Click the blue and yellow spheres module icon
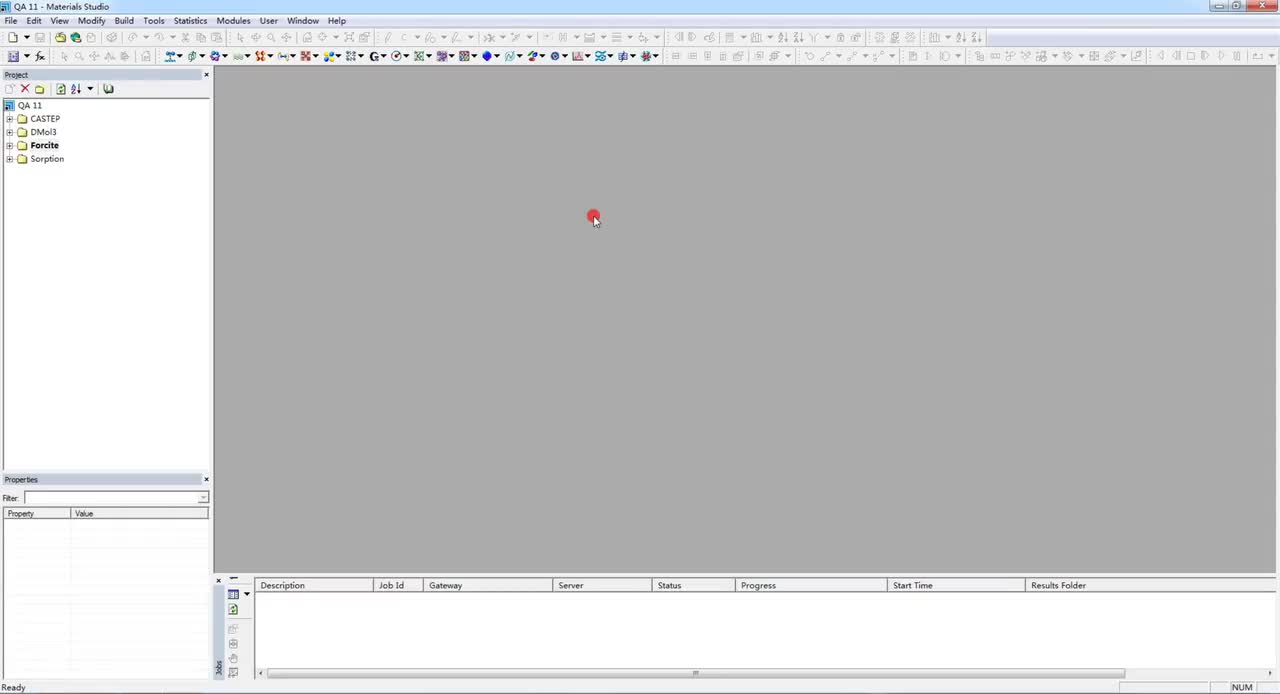The width and height of the screenshot is (1280, 694). point(330,56)
